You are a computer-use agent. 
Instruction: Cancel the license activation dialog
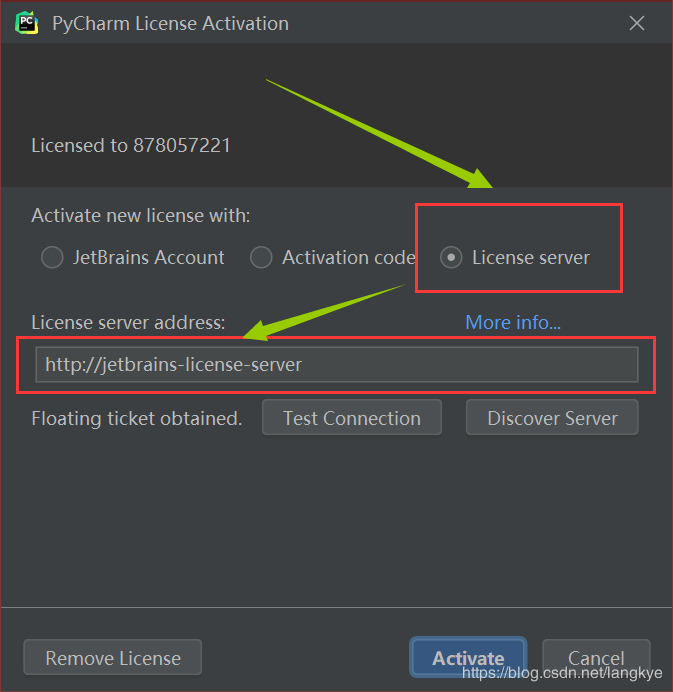pyautogui.click(x=596, y=657)
